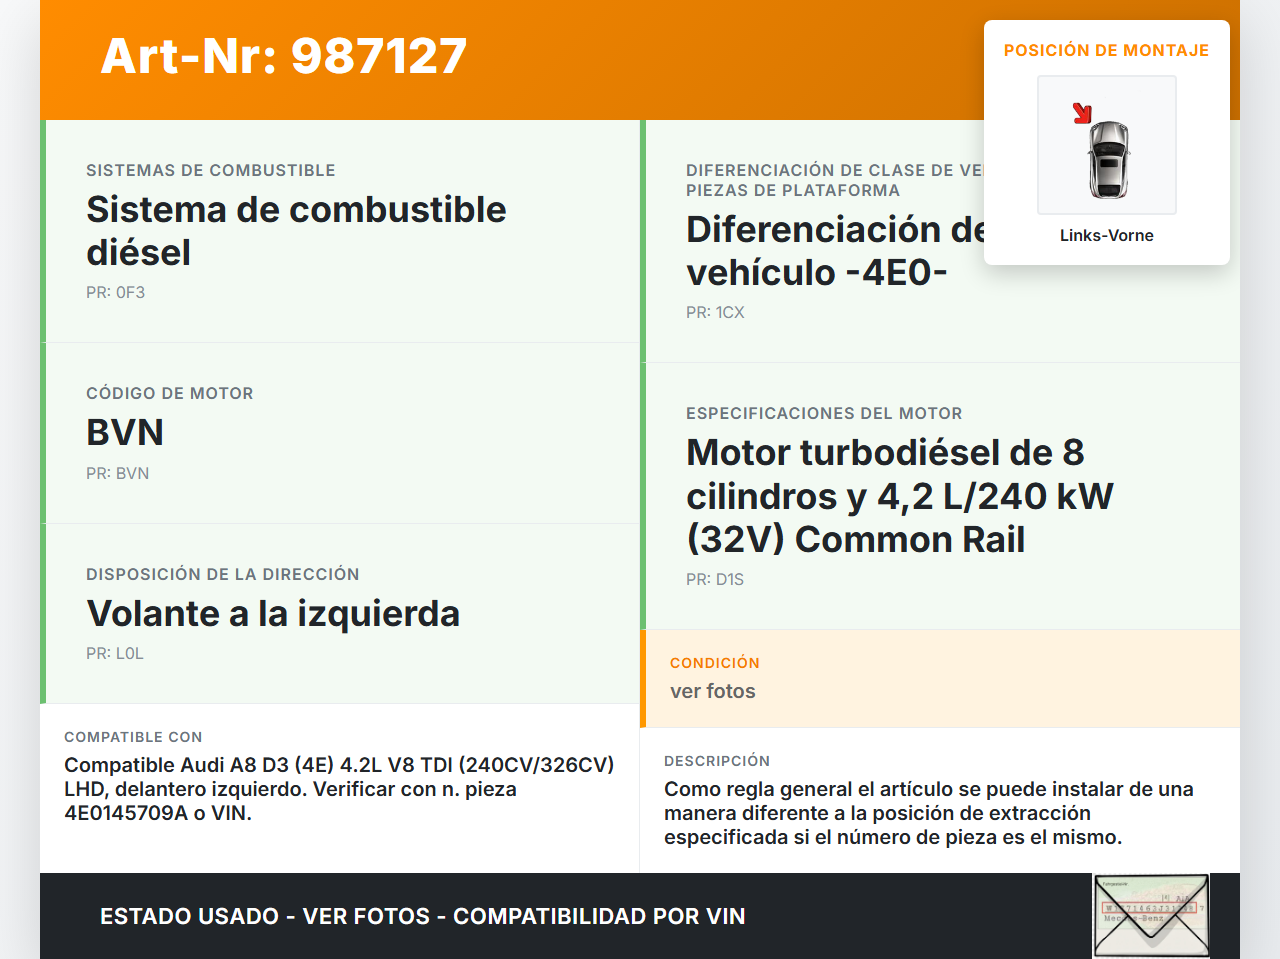The width and height of the screenshot is (1280, 959).
Task: Select the Art-Nr: 987127 heading
Action: pyautogui.click(x=284, y=56)
